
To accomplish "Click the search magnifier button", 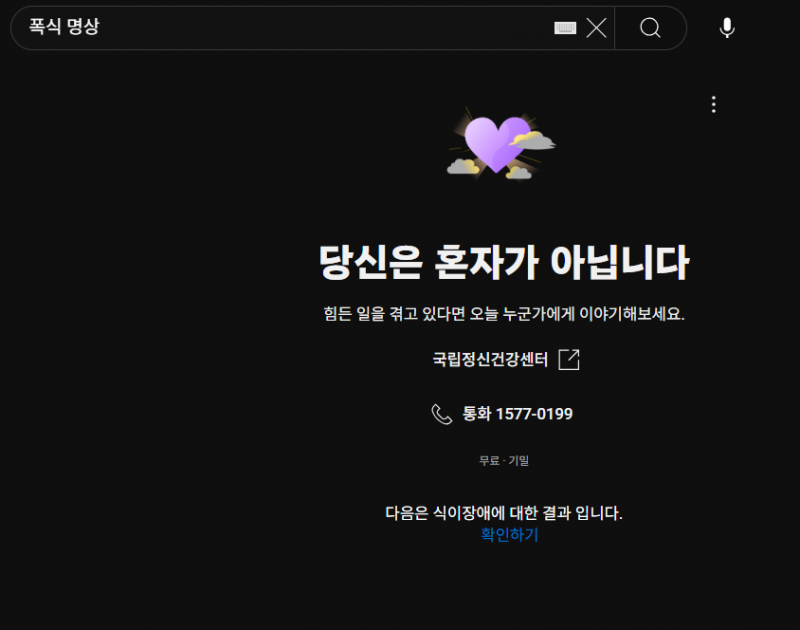I will point(651,28).
